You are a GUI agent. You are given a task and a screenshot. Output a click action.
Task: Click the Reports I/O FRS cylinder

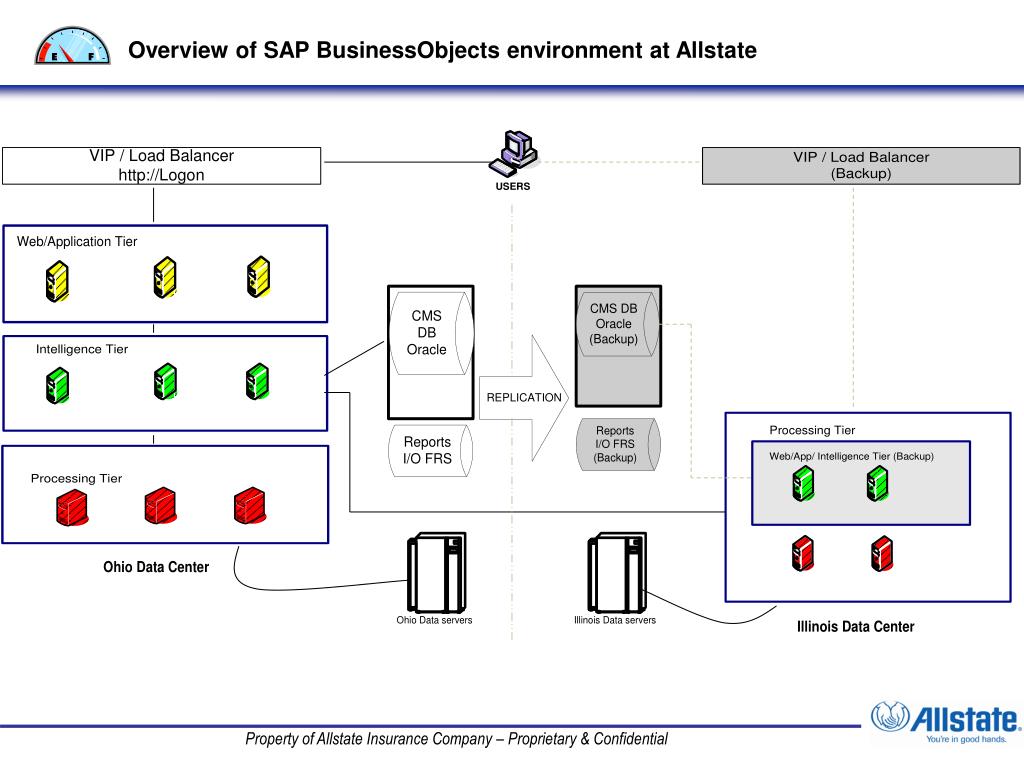[430, 451]
